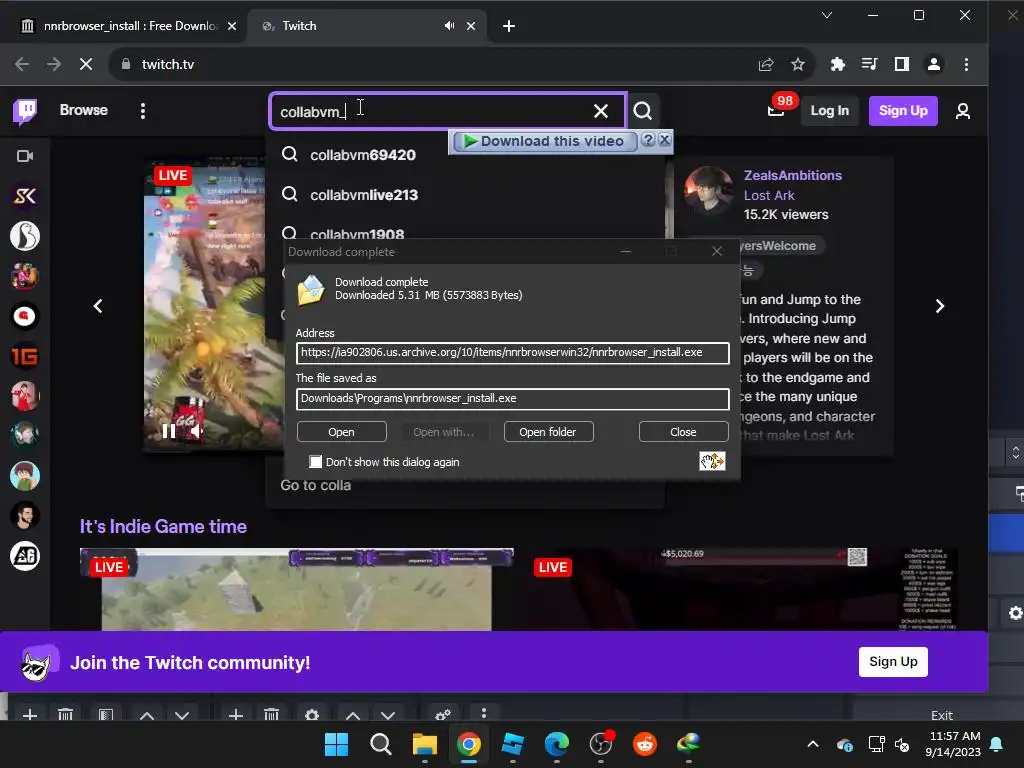Open the tab search dropdown chevron
1024x768 pixels.
[x=827, y=15]
